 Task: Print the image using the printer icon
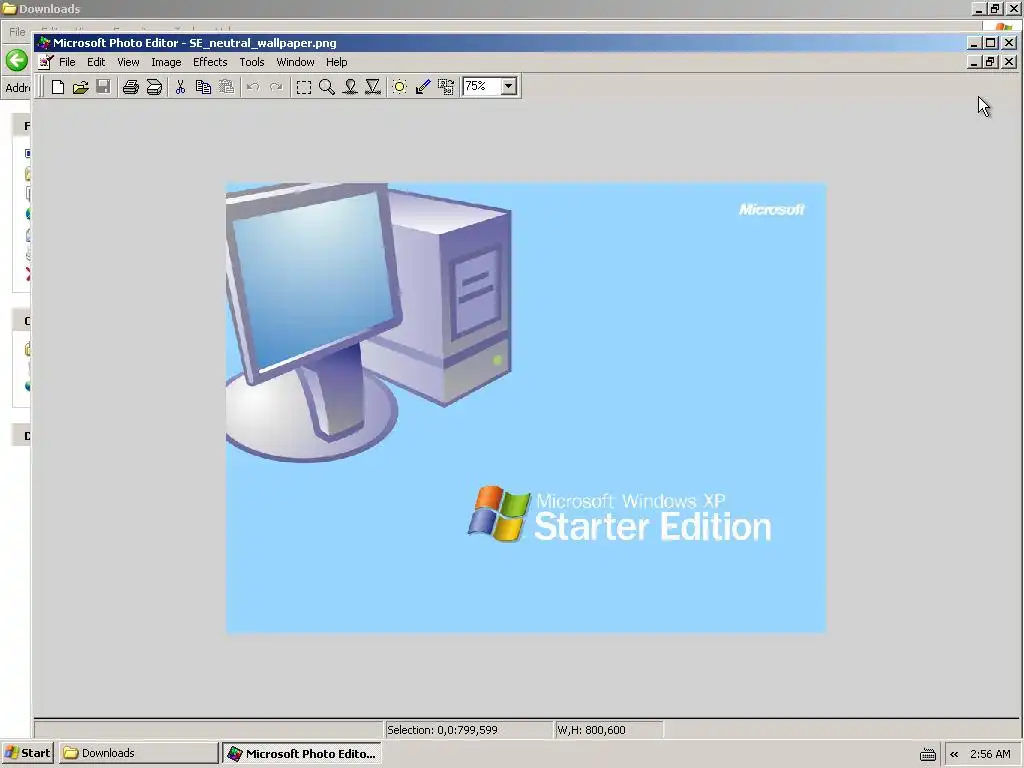(131, 87)
